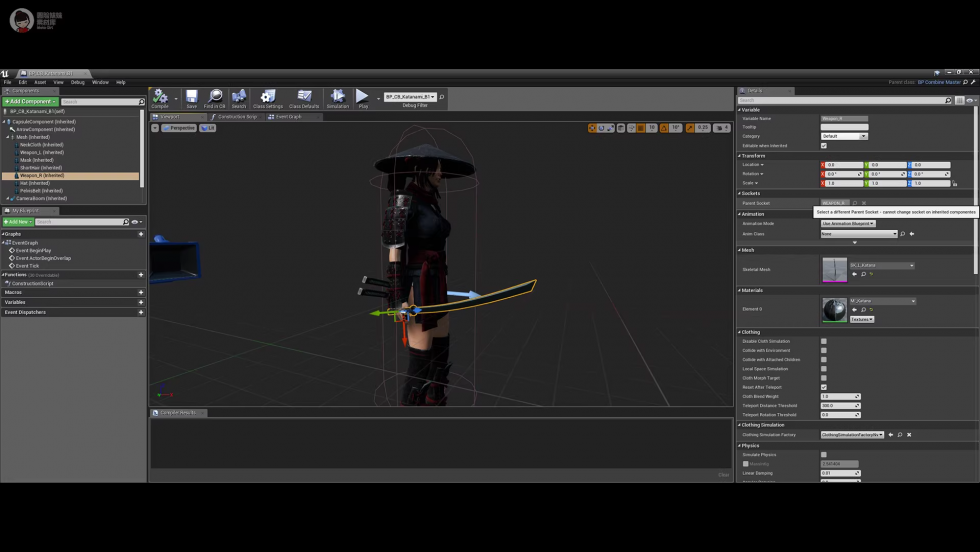980x552 pixels.
Task: Start Simulation from the toolbar
Action: coord(338,97)
